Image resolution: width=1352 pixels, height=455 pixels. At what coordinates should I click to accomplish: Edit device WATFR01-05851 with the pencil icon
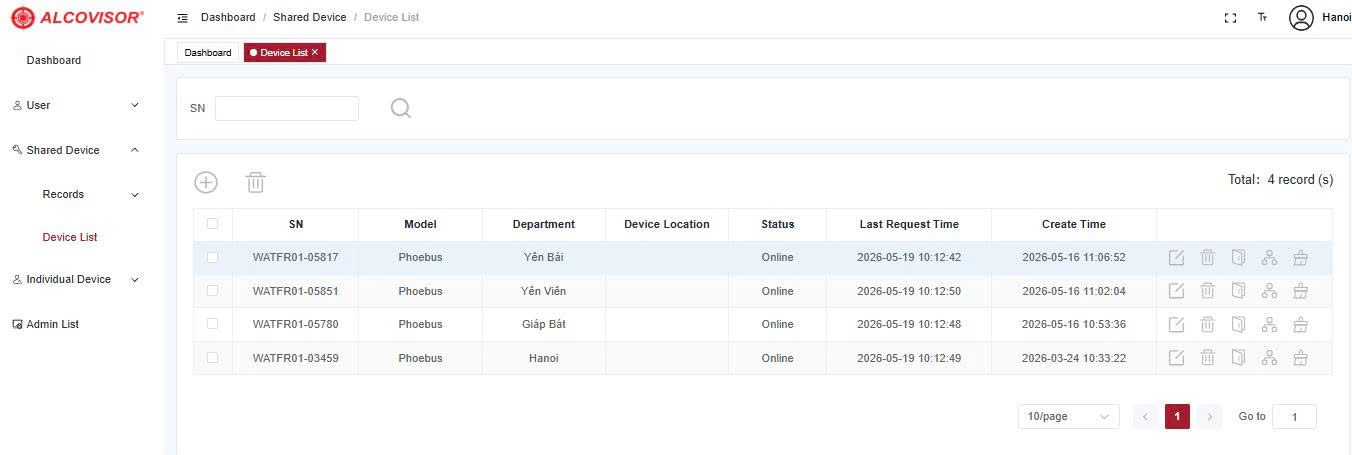point(1177,291)
